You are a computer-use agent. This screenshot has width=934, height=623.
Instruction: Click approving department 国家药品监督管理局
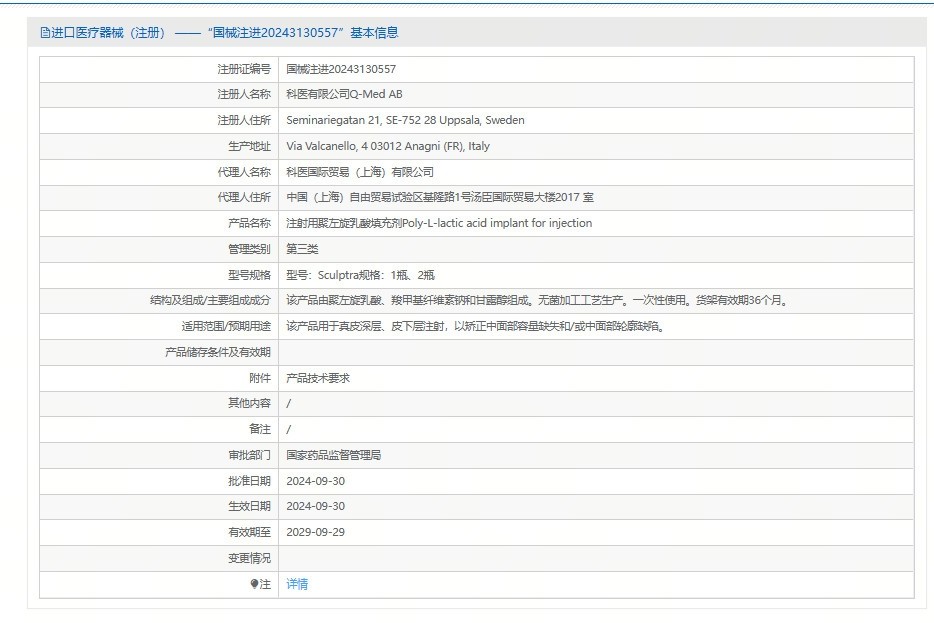tap(333, 455)
